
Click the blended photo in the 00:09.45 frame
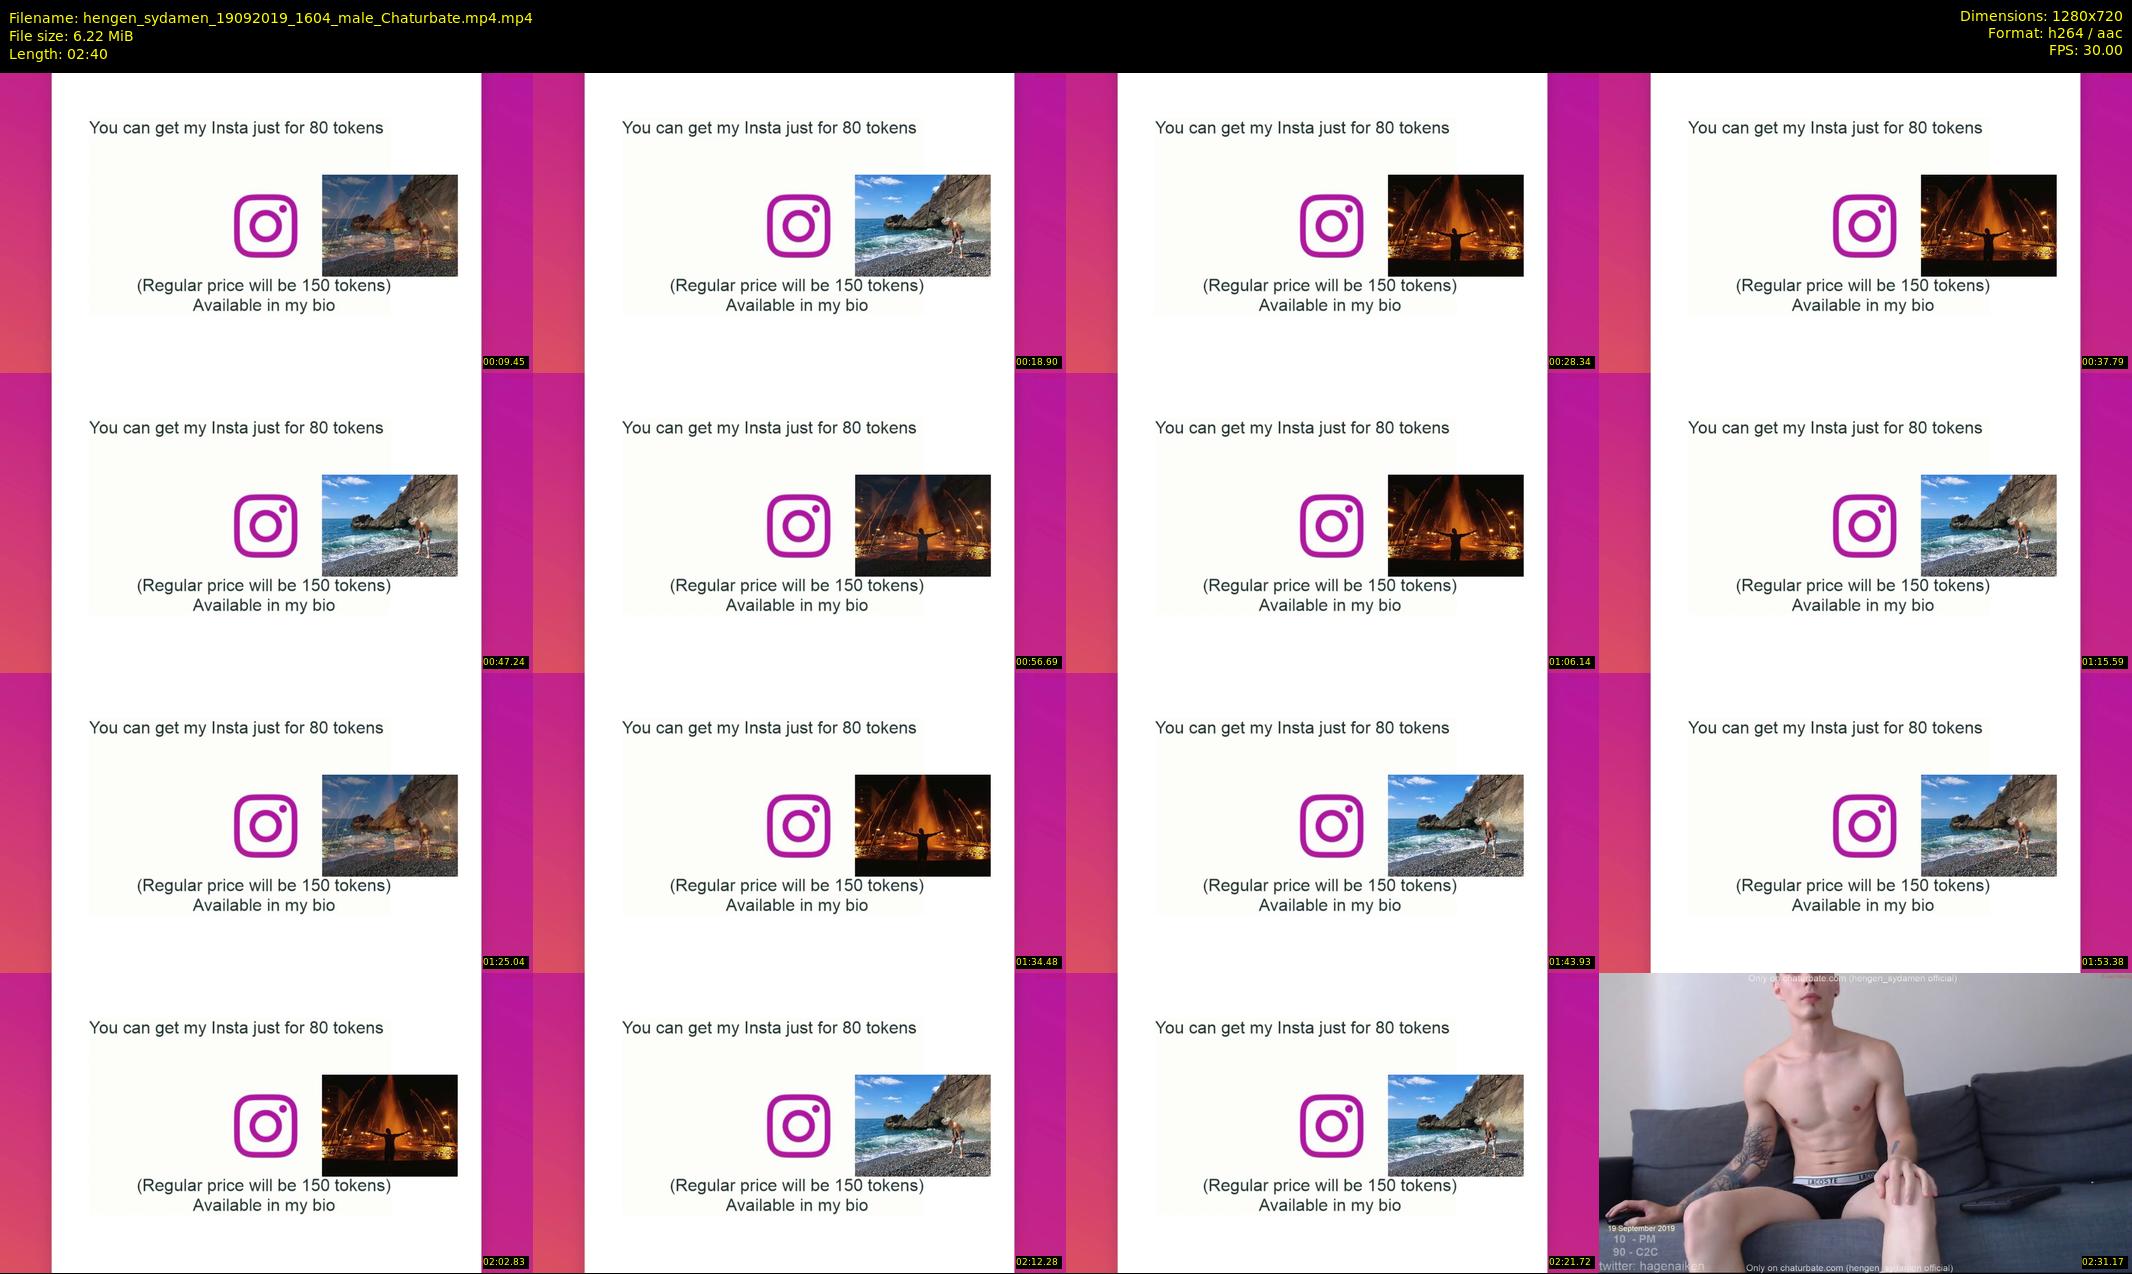pyautogui.click(x=390, y=226)
